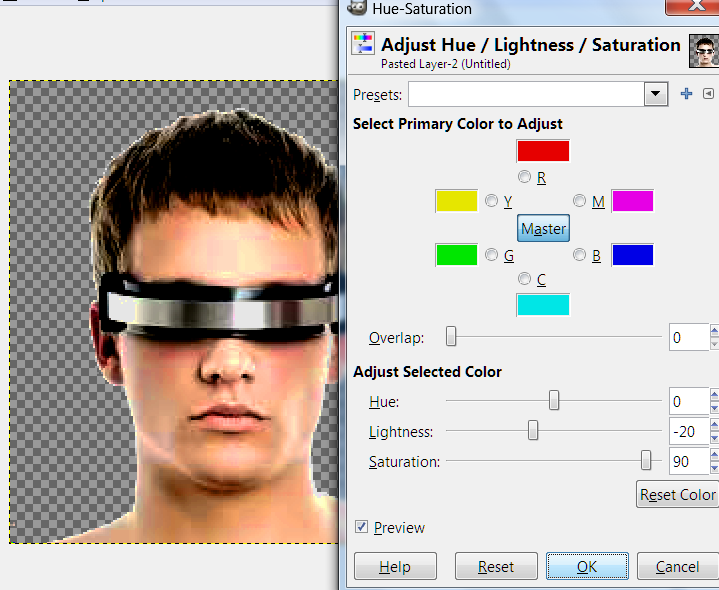Click the red color swatch
The image size is (719, 590).
point(543,151)
